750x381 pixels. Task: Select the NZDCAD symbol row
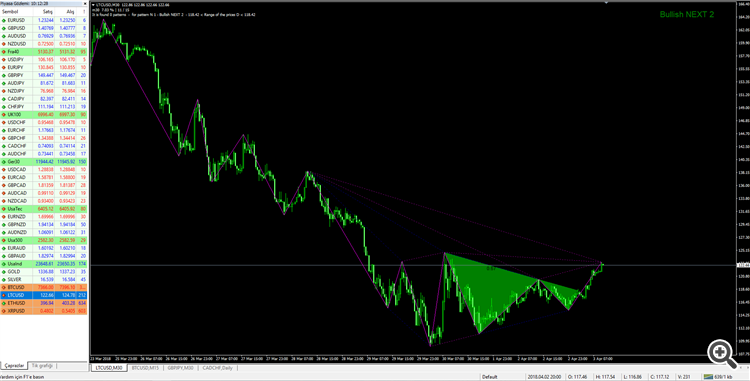(x=44, y=201)
